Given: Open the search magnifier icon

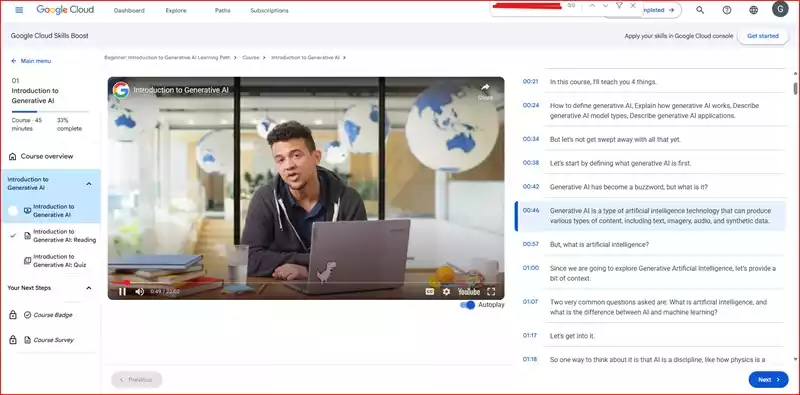Looking at the screenshot, I should pos(700,10).
